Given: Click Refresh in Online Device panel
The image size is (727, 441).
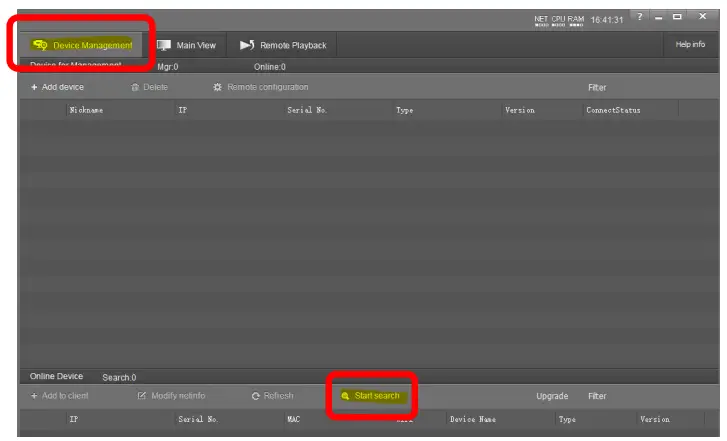Looking at the screenshot, I should click(x=273, y=396).
